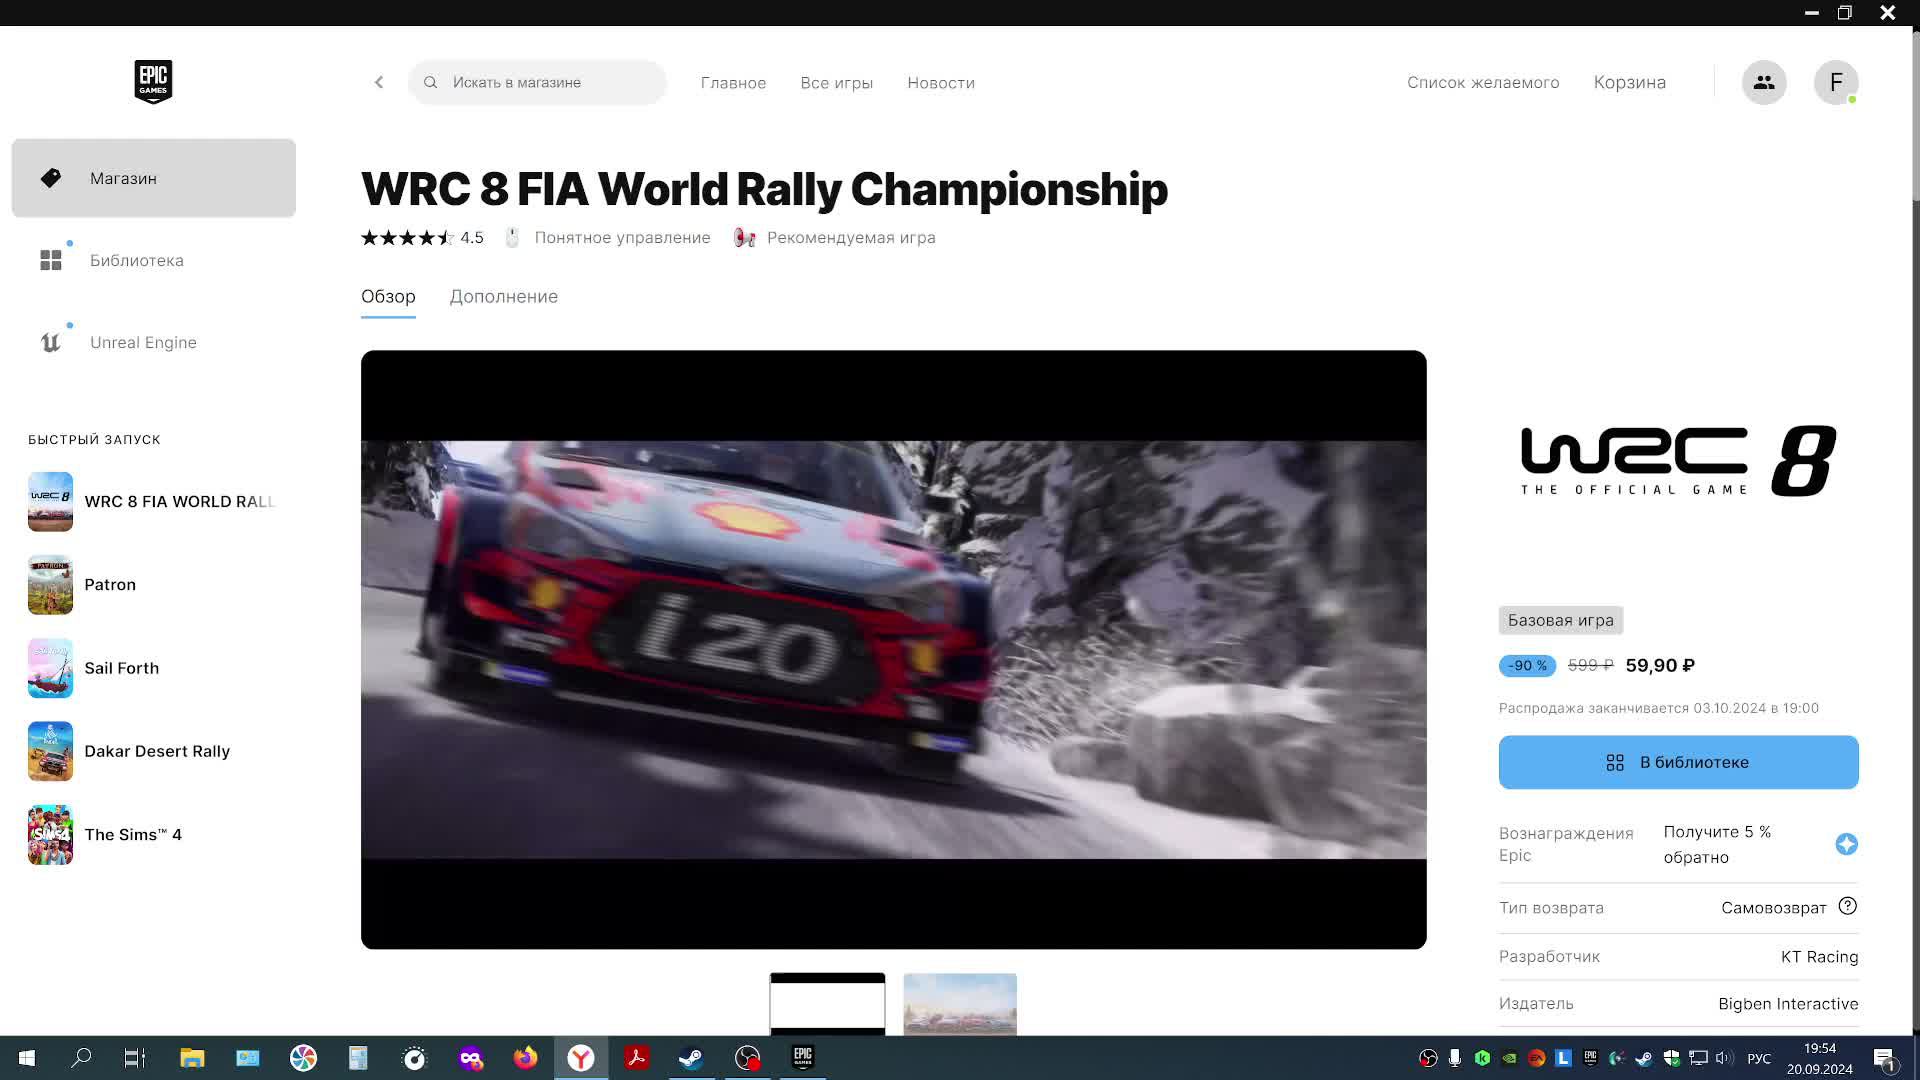The image size is (1920, 1080).
Task: Open Все игры in the top menu
Action: 836,83
